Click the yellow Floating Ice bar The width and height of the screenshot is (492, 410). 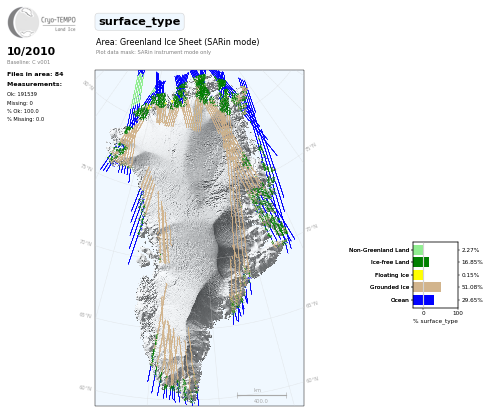(x=418, y=275)
